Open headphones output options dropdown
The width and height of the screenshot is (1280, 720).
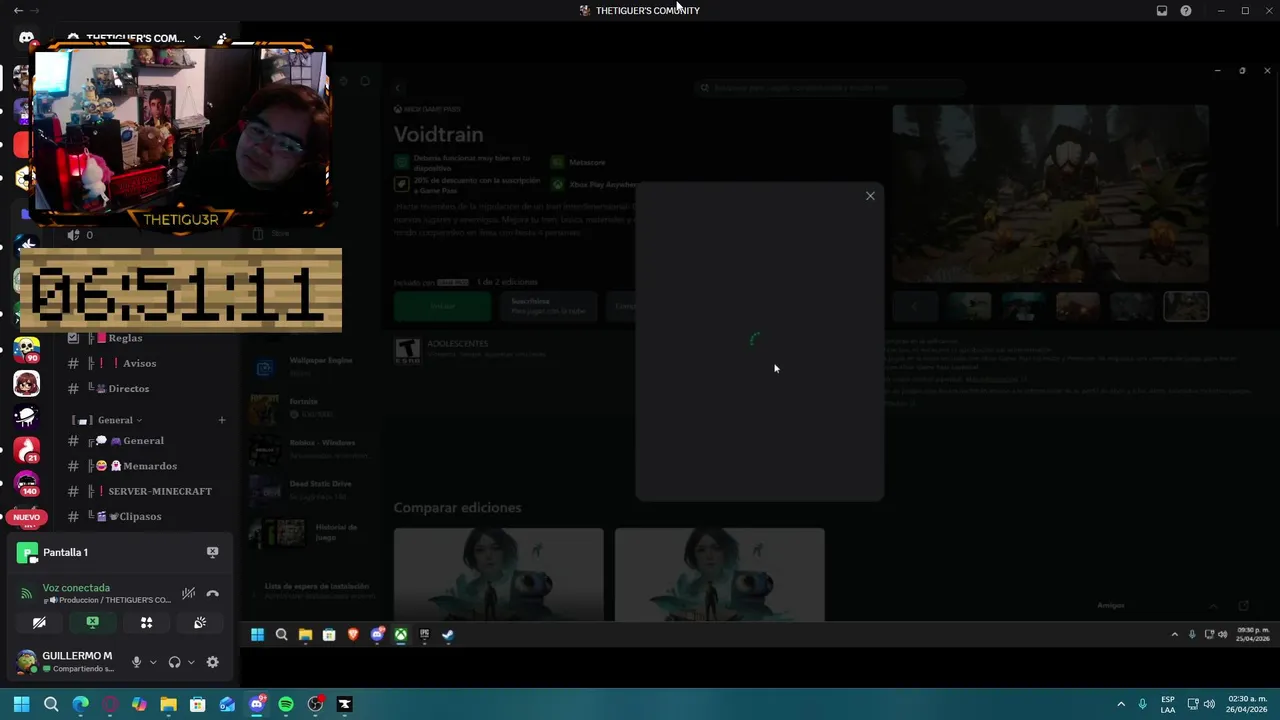[191, 662]
